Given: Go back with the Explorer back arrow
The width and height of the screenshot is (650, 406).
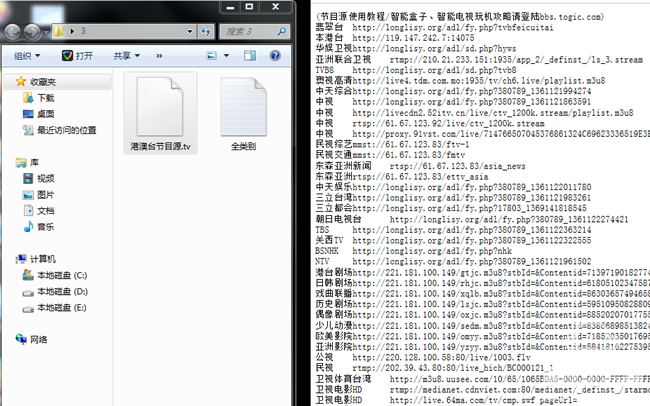Looking at the screenshot, I should [x=13, y=32].
